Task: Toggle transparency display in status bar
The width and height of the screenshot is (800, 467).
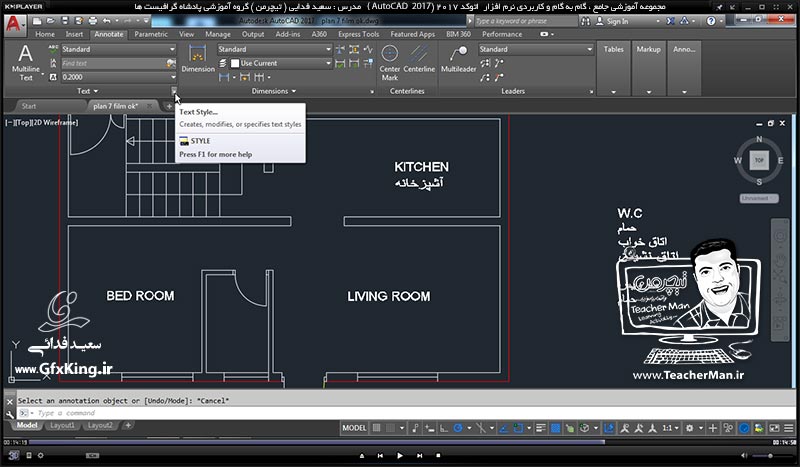Action: pos(555,428)
